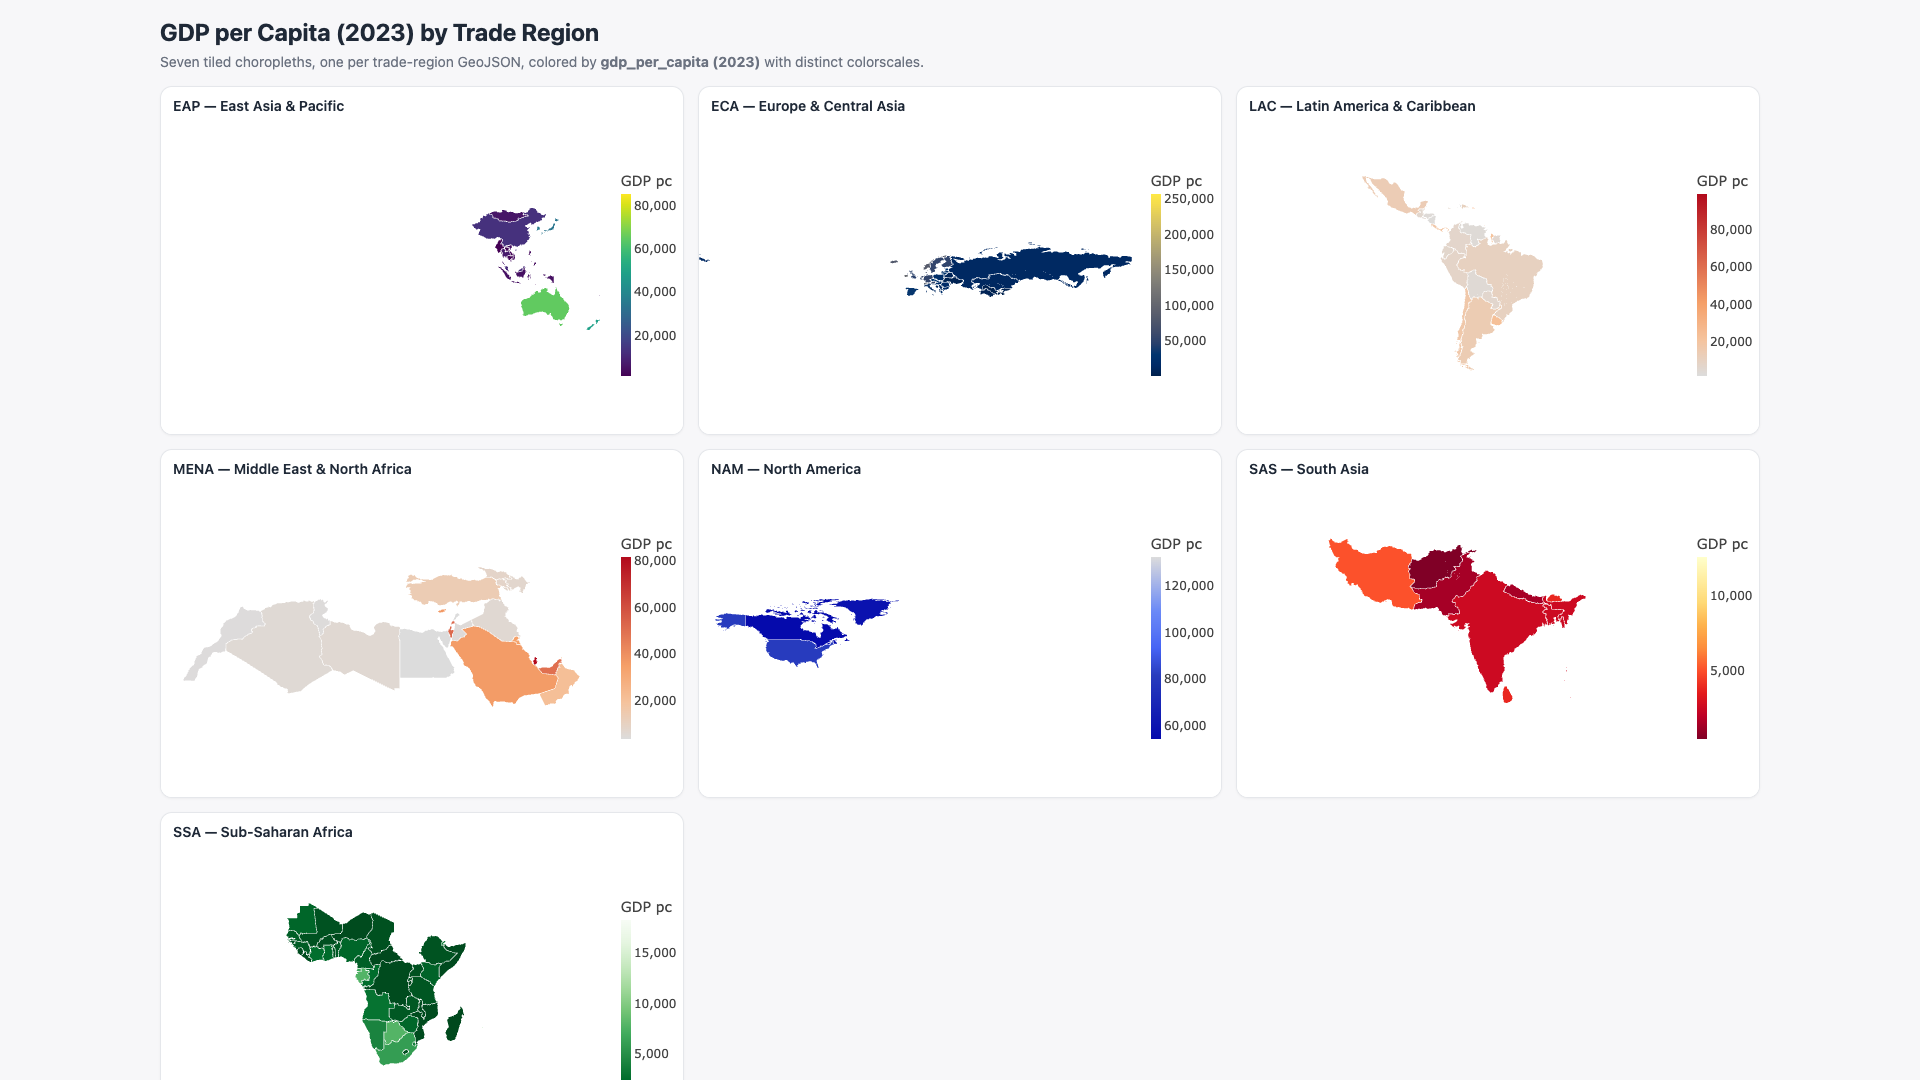The width and height of the screenshot is (1920, 1080).
Task: Click the United States on the NAM map
Action: point(795,652)
